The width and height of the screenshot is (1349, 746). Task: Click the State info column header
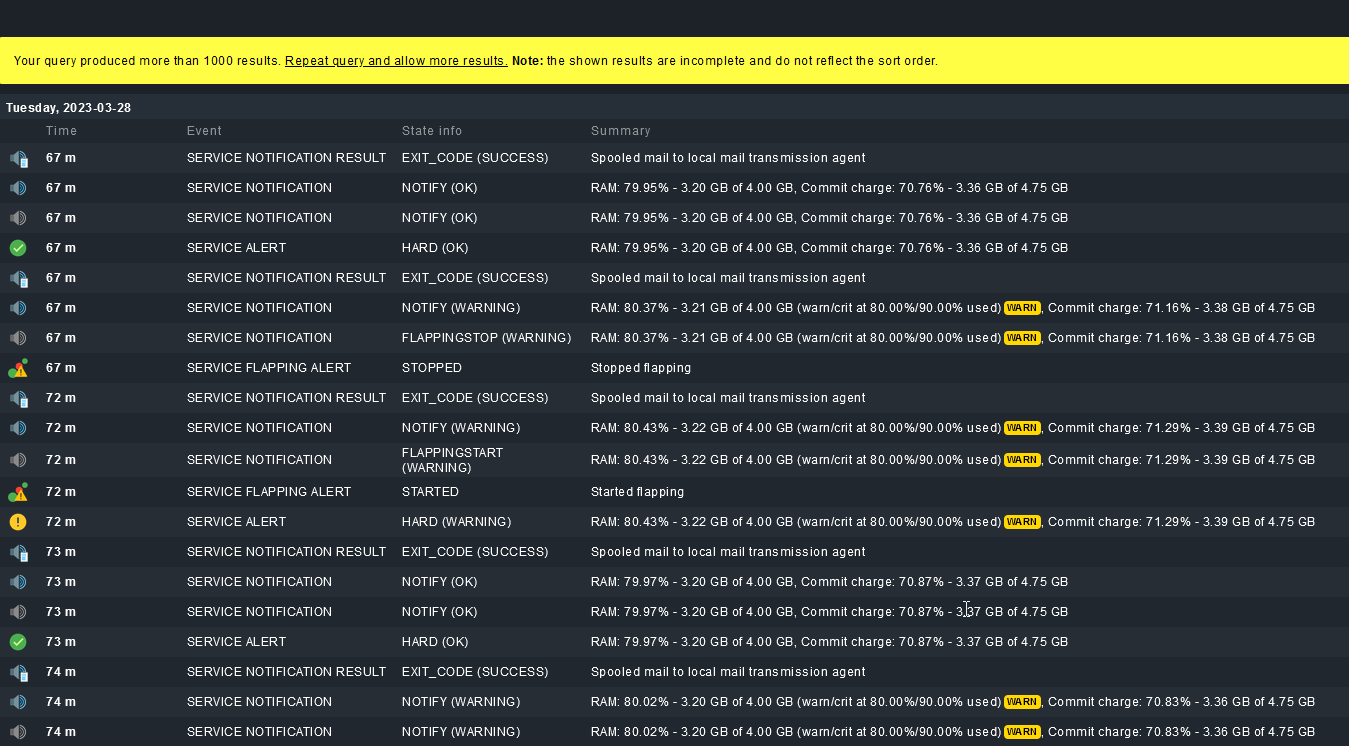coord(432,131)
